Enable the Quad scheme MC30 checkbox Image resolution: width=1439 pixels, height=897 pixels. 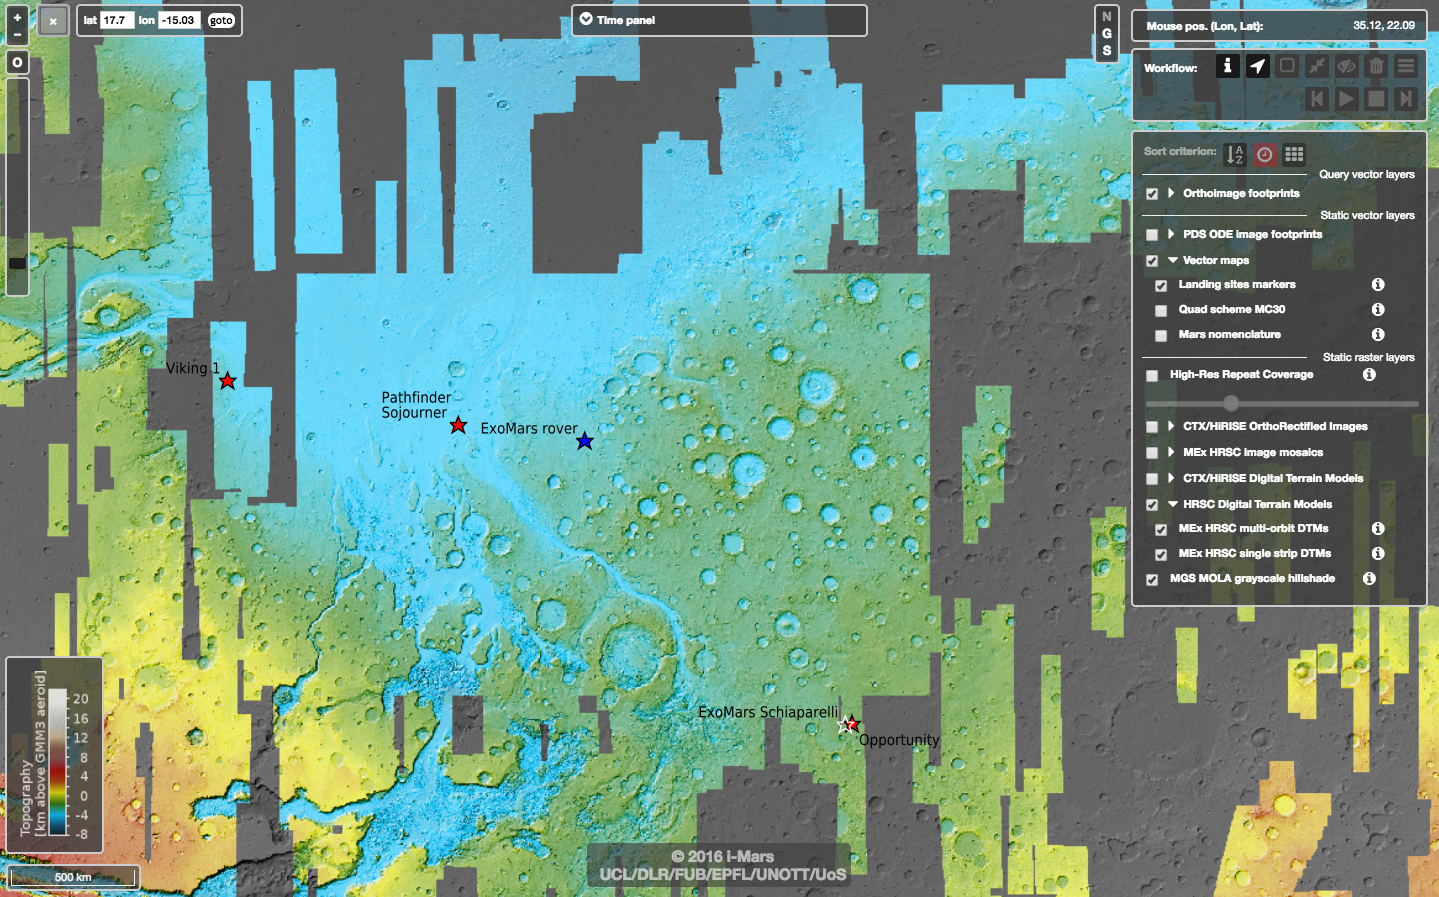click(x=1161, y=311)
